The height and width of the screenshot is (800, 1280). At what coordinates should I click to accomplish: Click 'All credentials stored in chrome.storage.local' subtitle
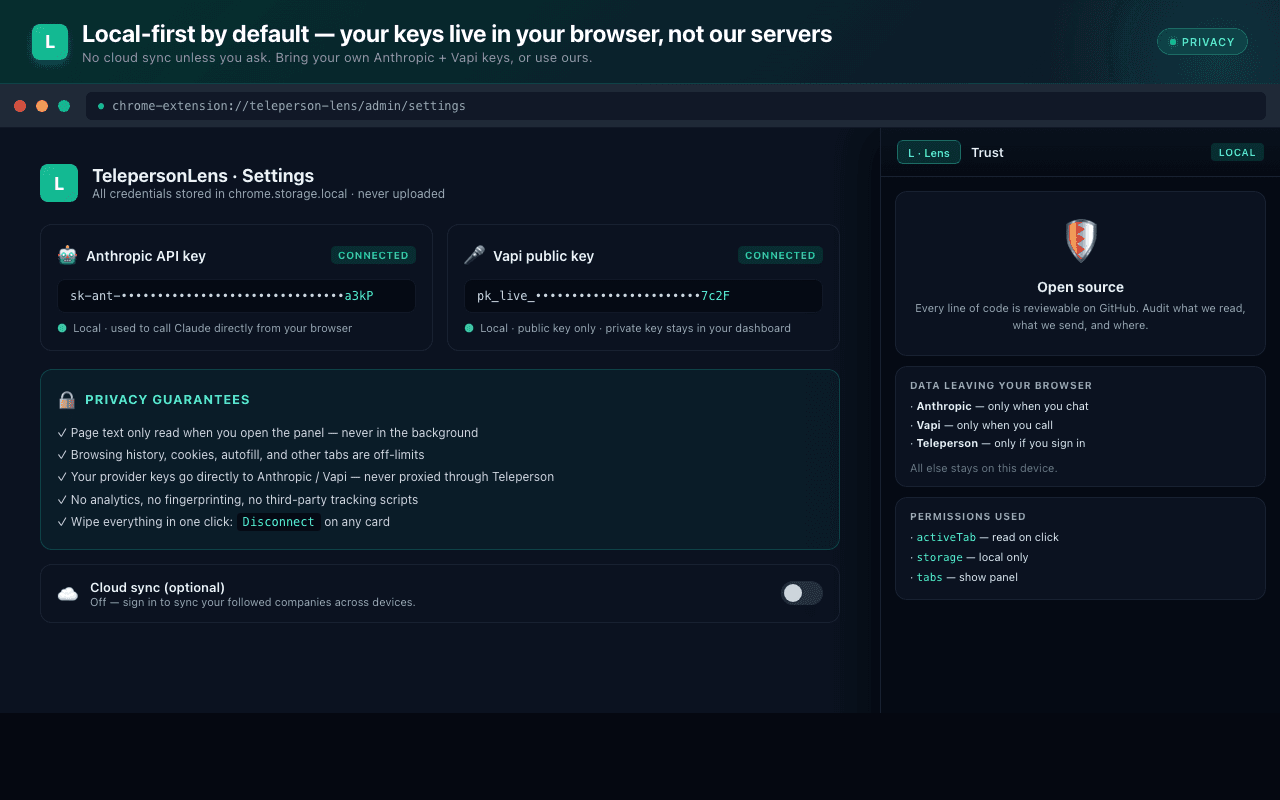[x=268, y=194]
